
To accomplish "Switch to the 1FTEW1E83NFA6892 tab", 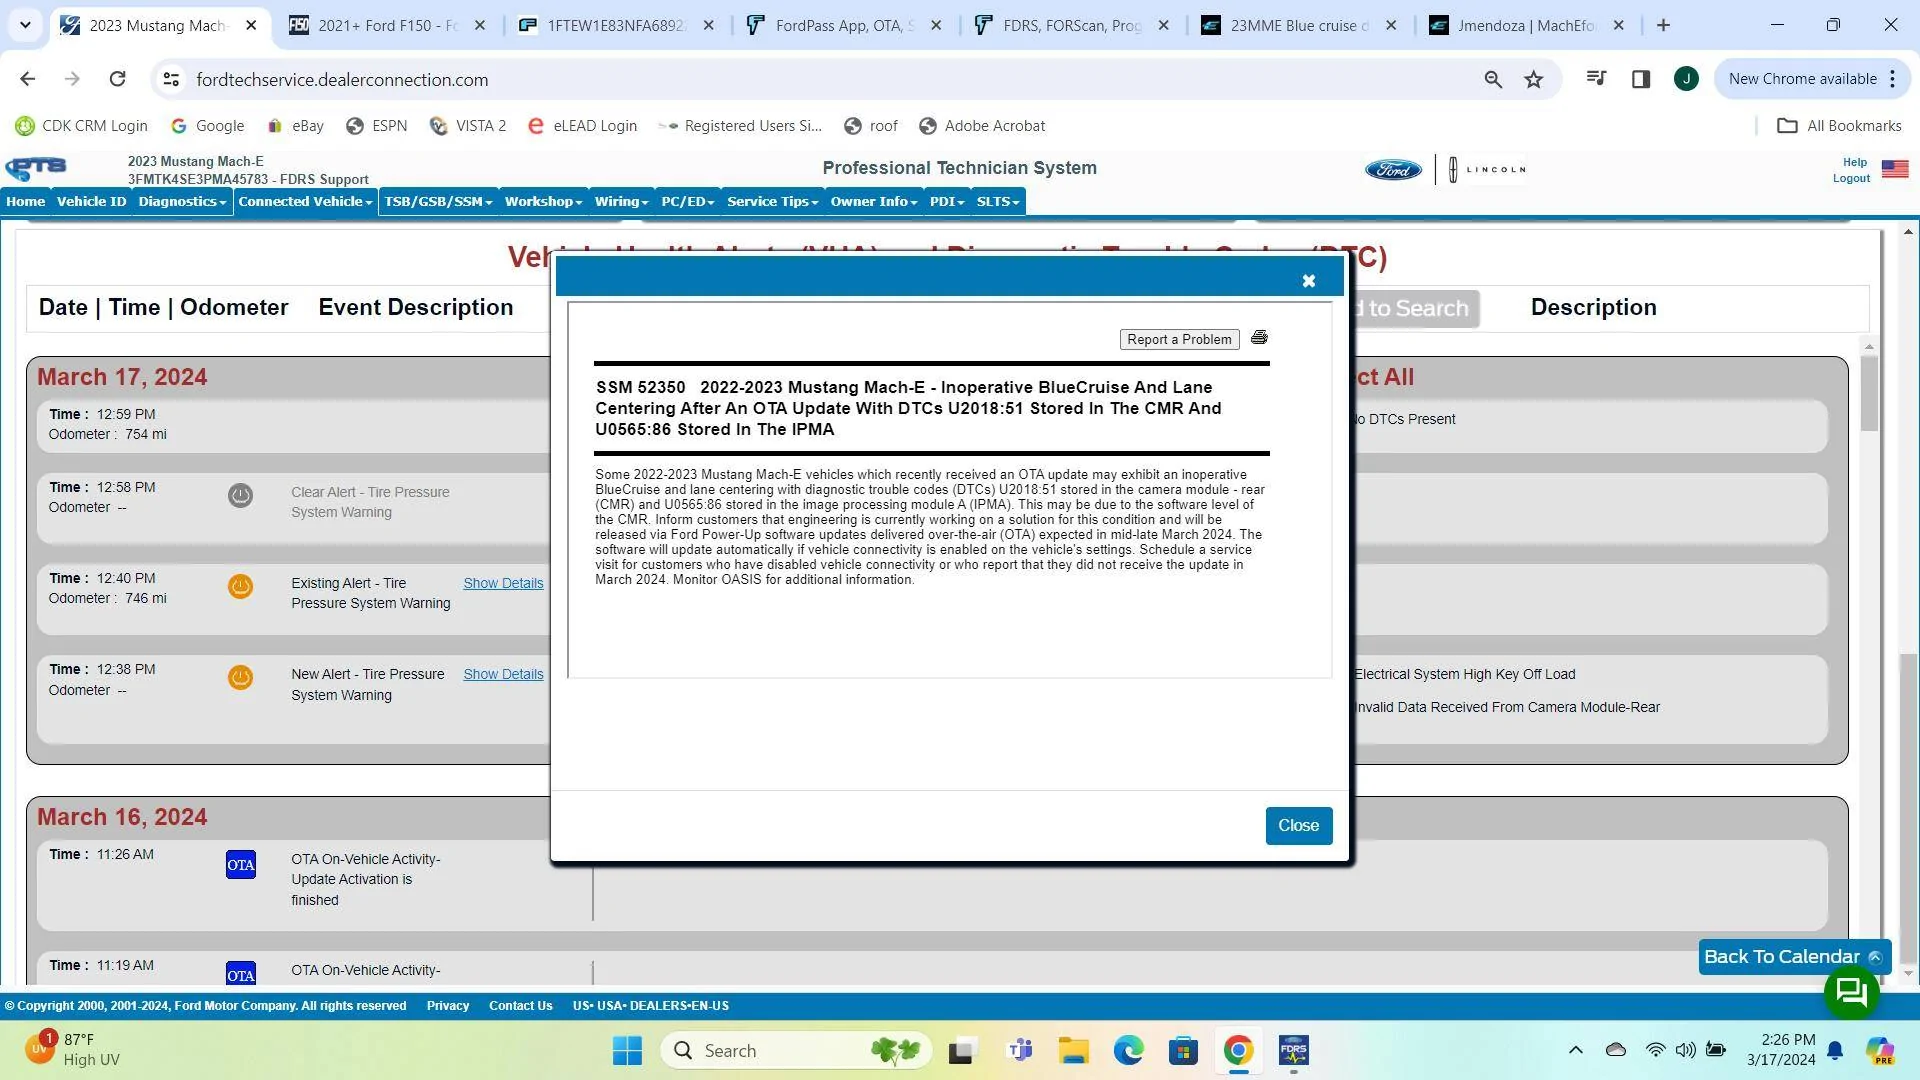I will pyautogui.click(x=616, y=26).
